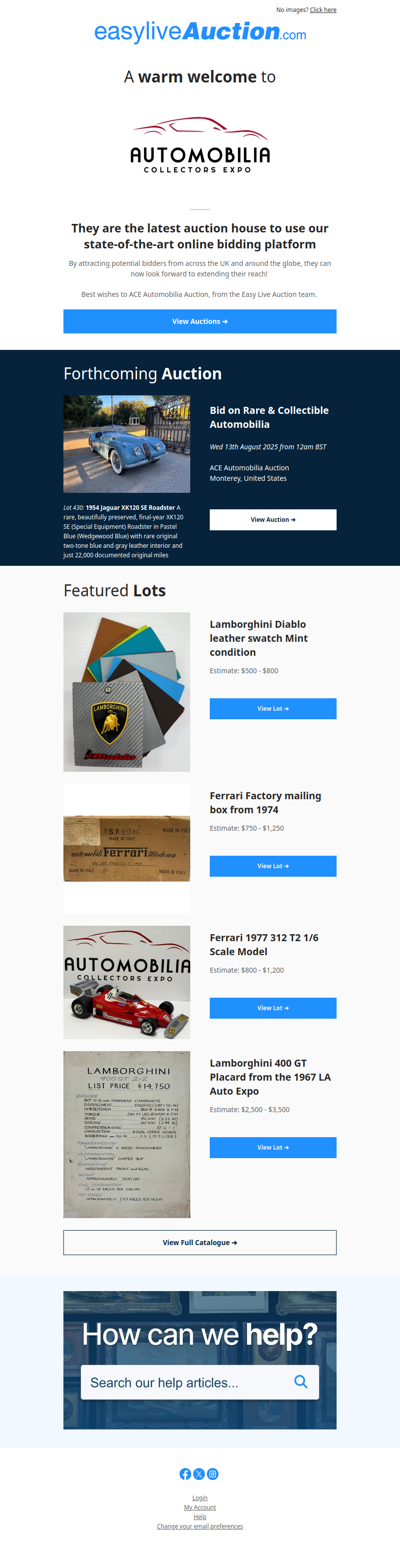
Task: Click Change your email preferences link
Action: point(200,1526)
